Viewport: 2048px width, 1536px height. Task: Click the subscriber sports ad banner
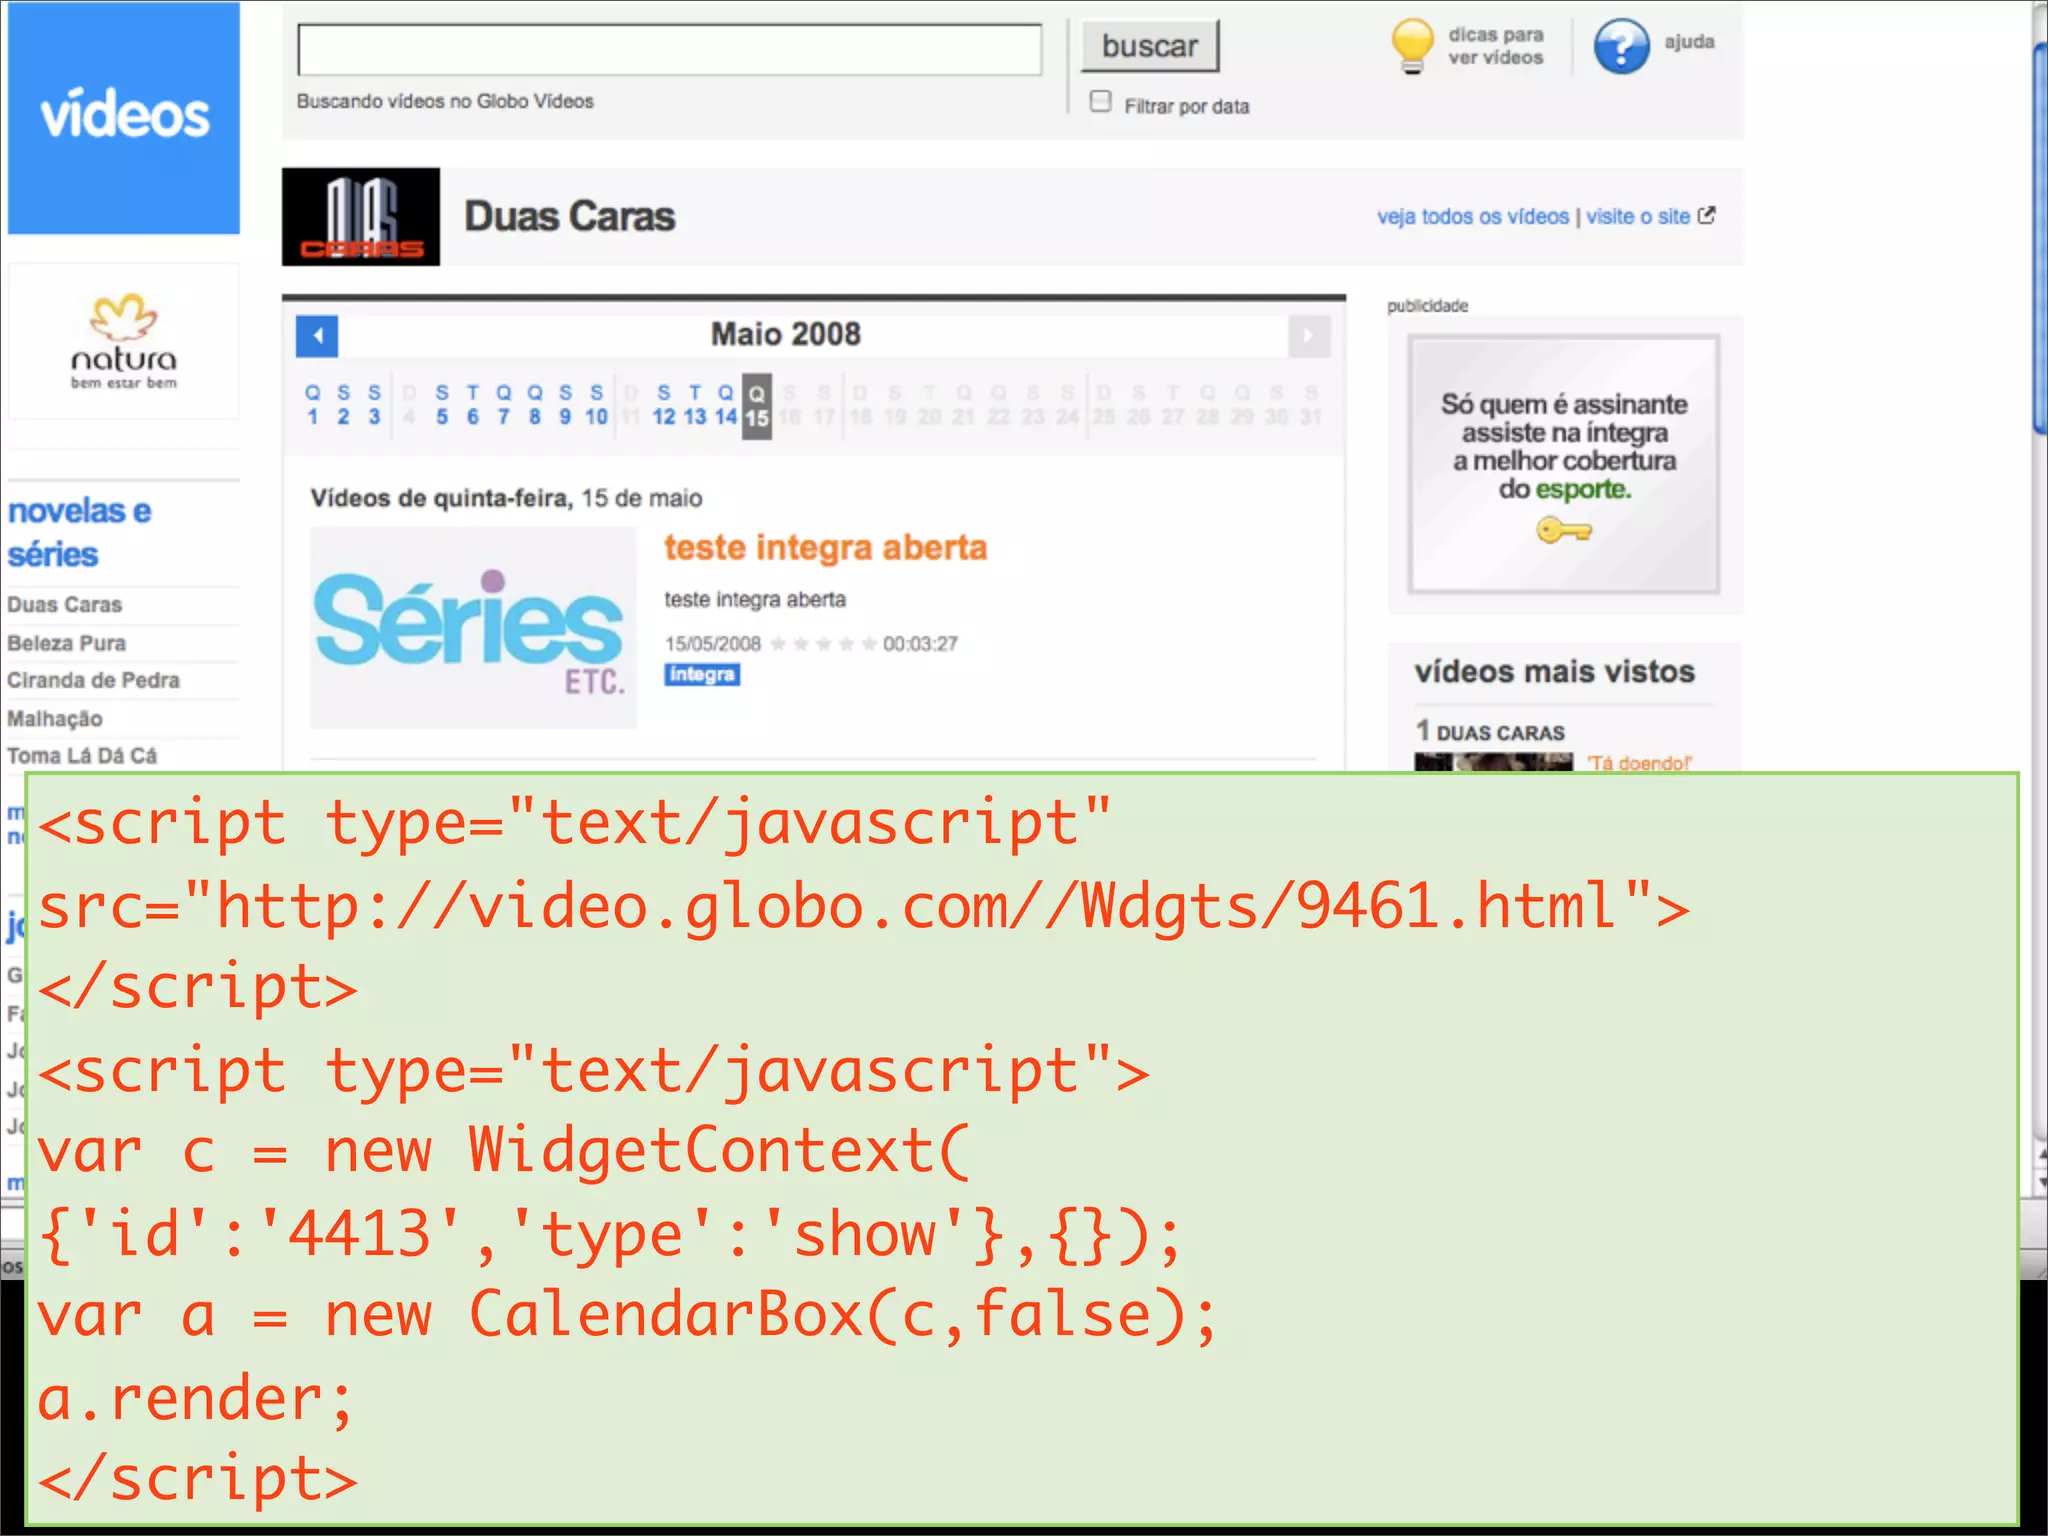[x=1564, y=464]
